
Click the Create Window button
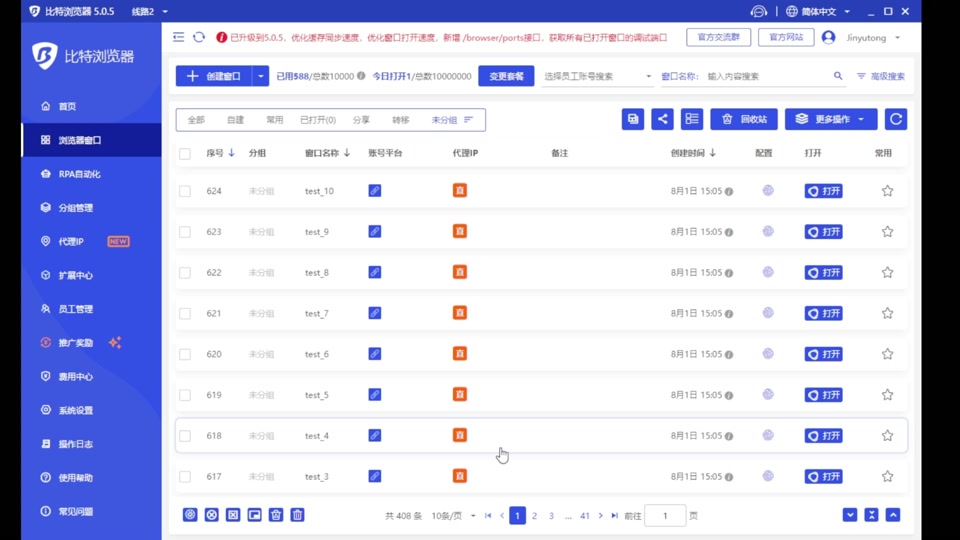214,76
